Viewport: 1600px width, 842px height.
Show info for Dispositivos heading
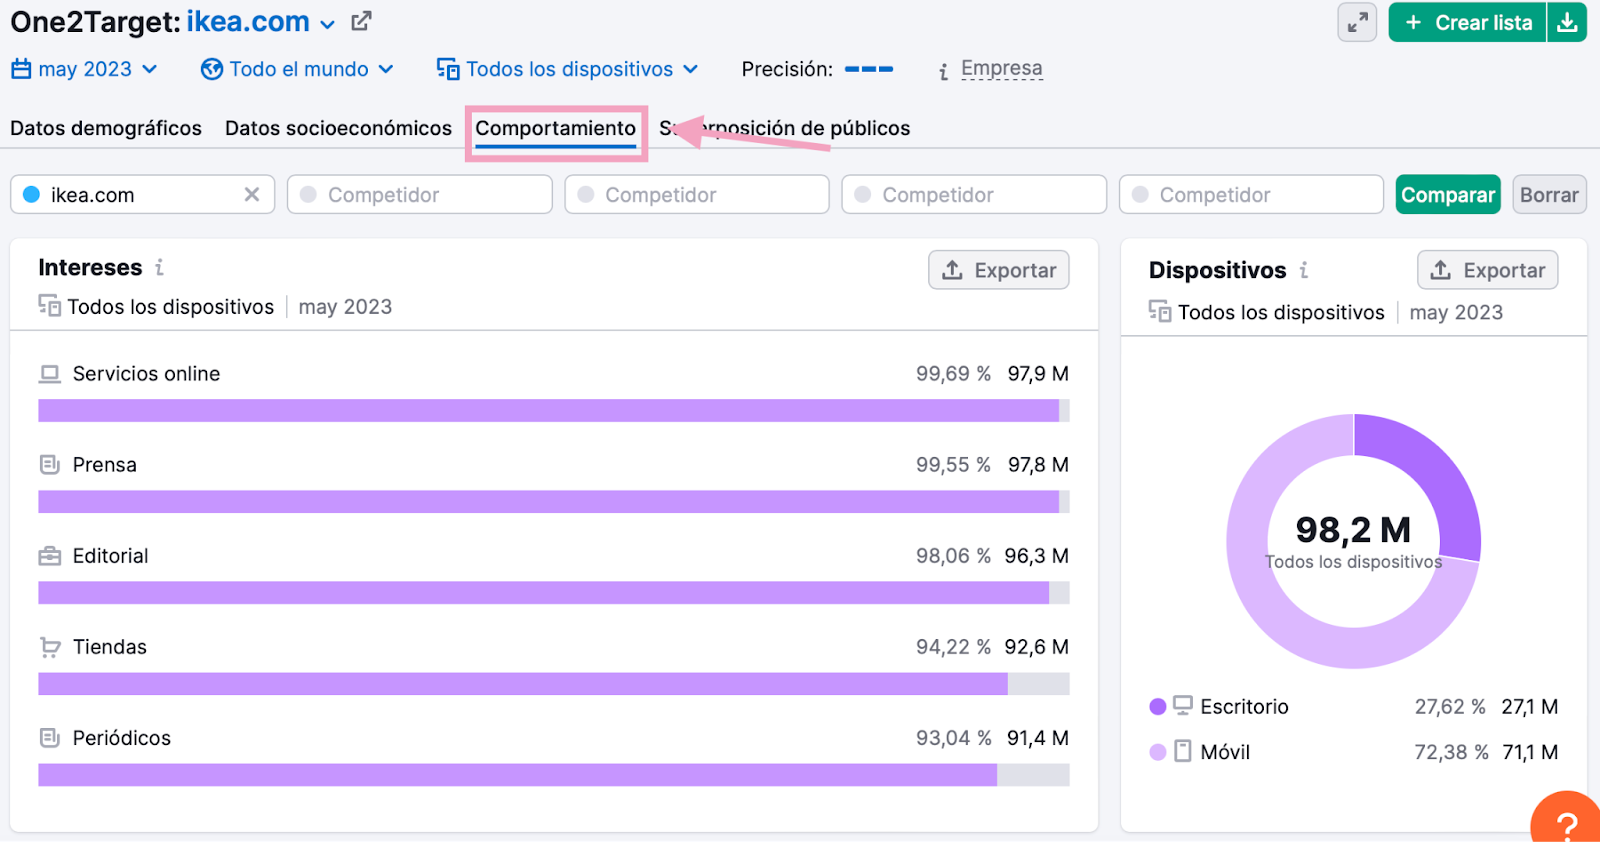pos(1304,270)
